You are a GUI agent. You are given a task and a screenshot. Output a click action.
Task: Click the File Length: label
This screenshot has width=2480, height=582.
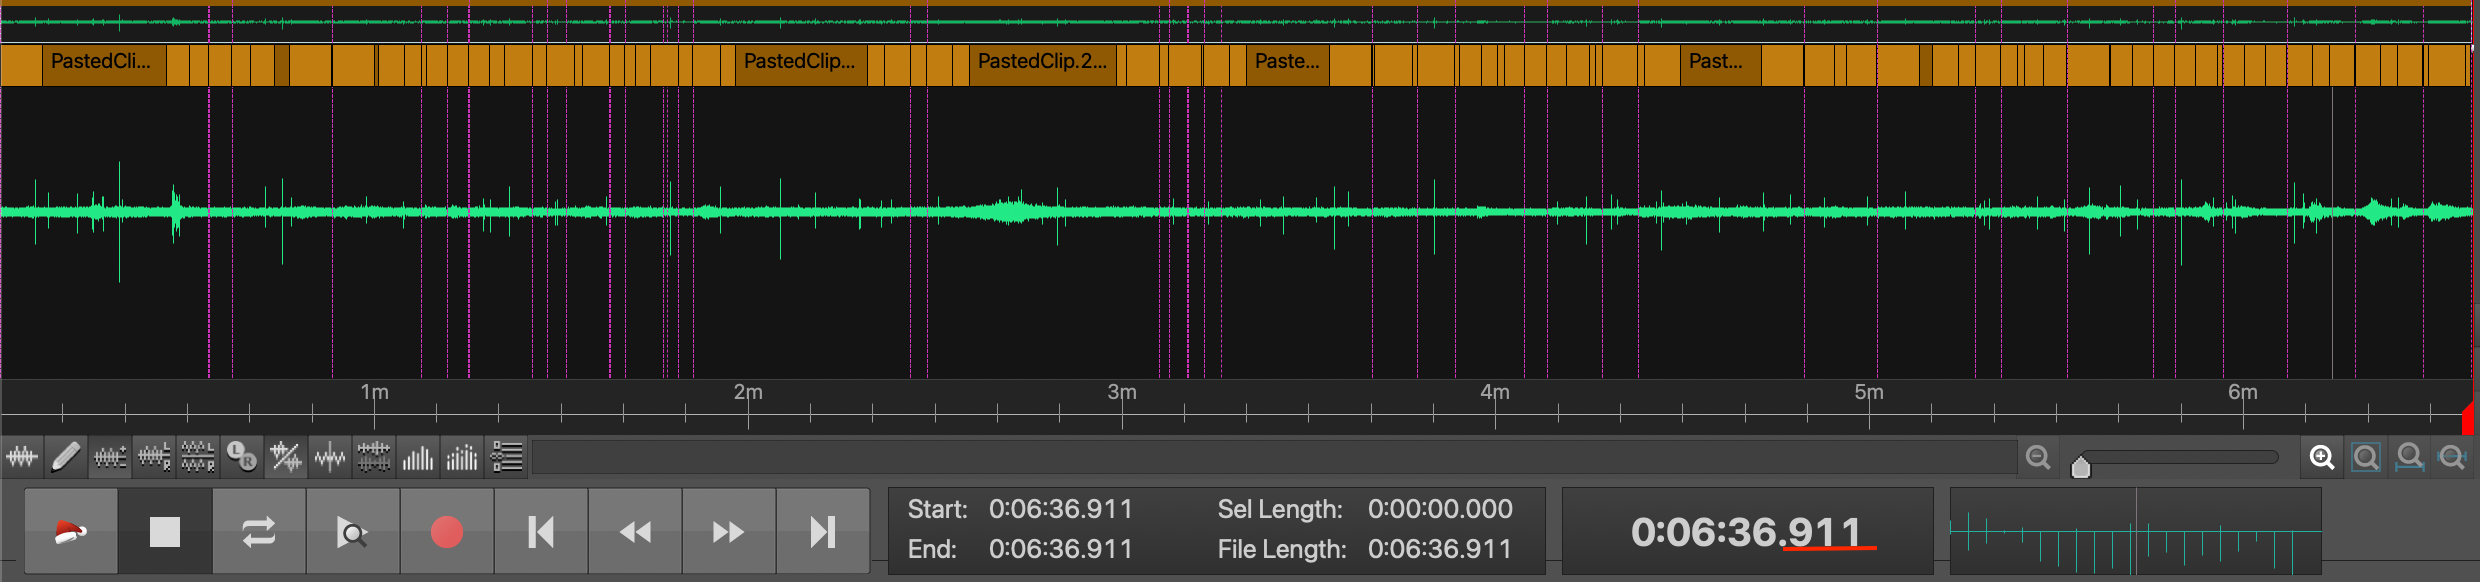1282,549
